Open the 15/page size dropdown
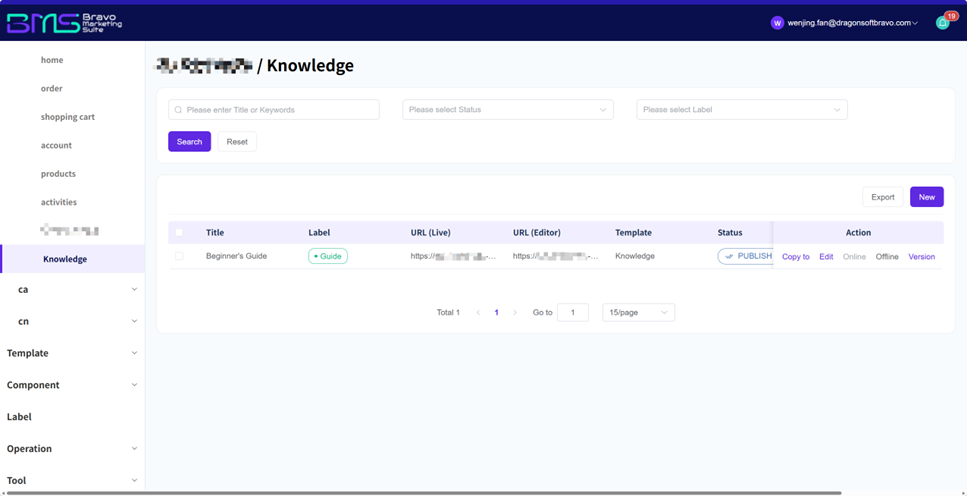This screenshot has height=496, width=967. pos(638,313)
